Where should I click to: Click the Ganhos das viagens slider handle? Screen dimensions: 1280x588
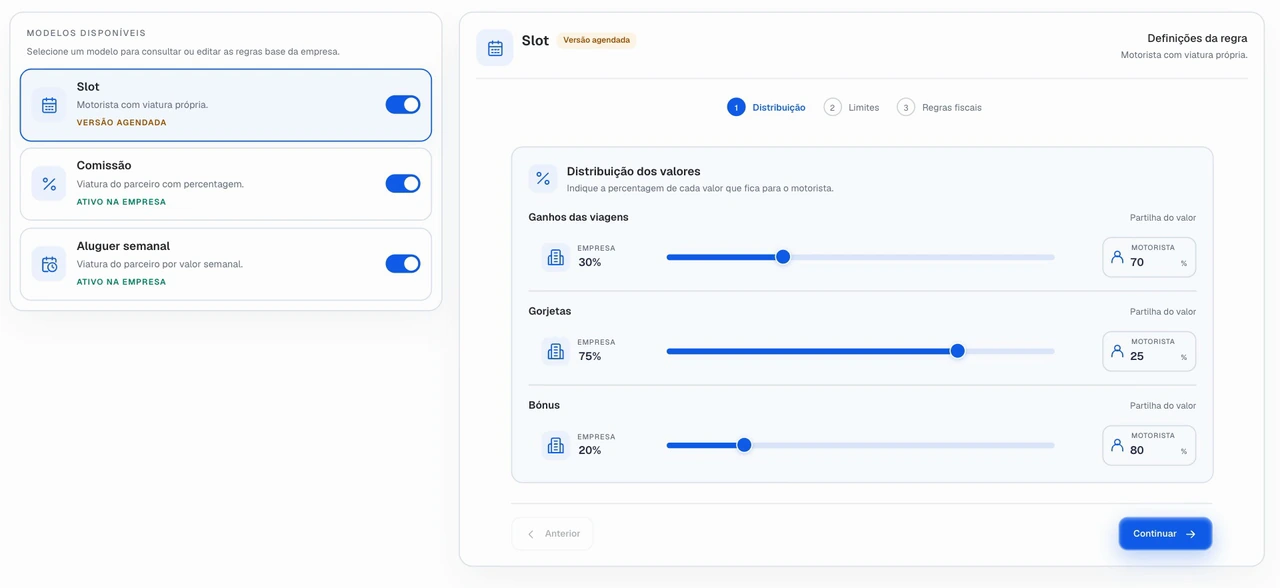tap(783, 257)
